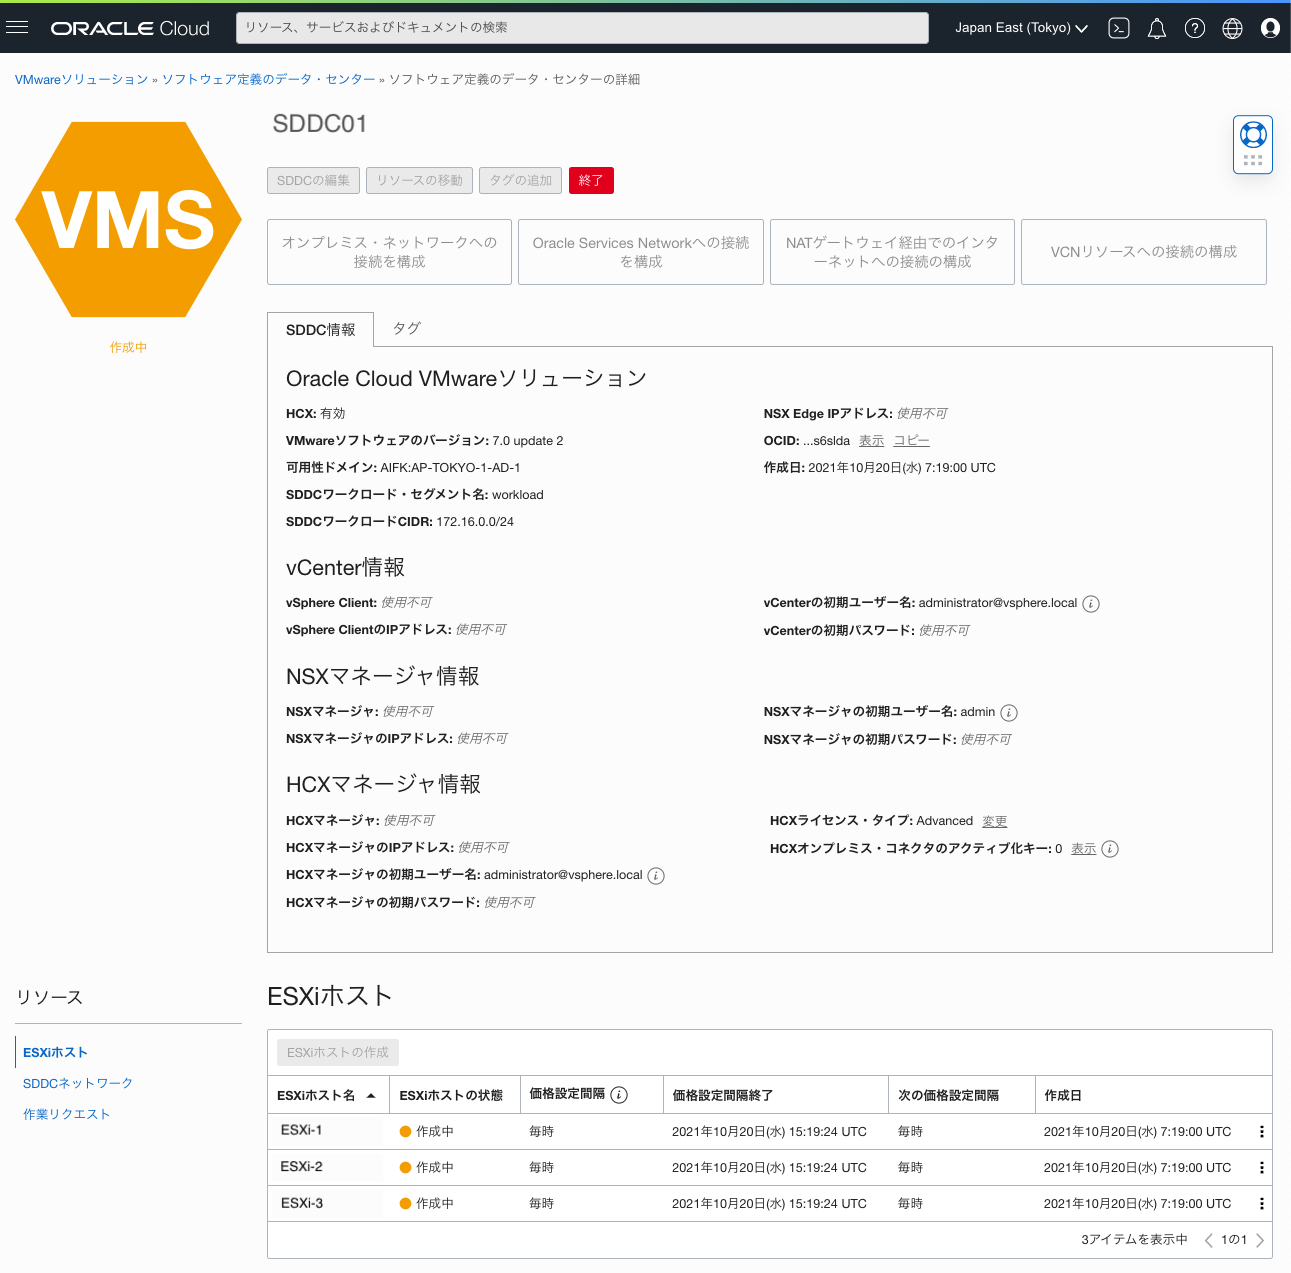This screenshot has height=1273, width=1291.
Task: Click the 172.16.0.0/24 CIDR value
Action: pyautogui.click(x=475, y=522)
